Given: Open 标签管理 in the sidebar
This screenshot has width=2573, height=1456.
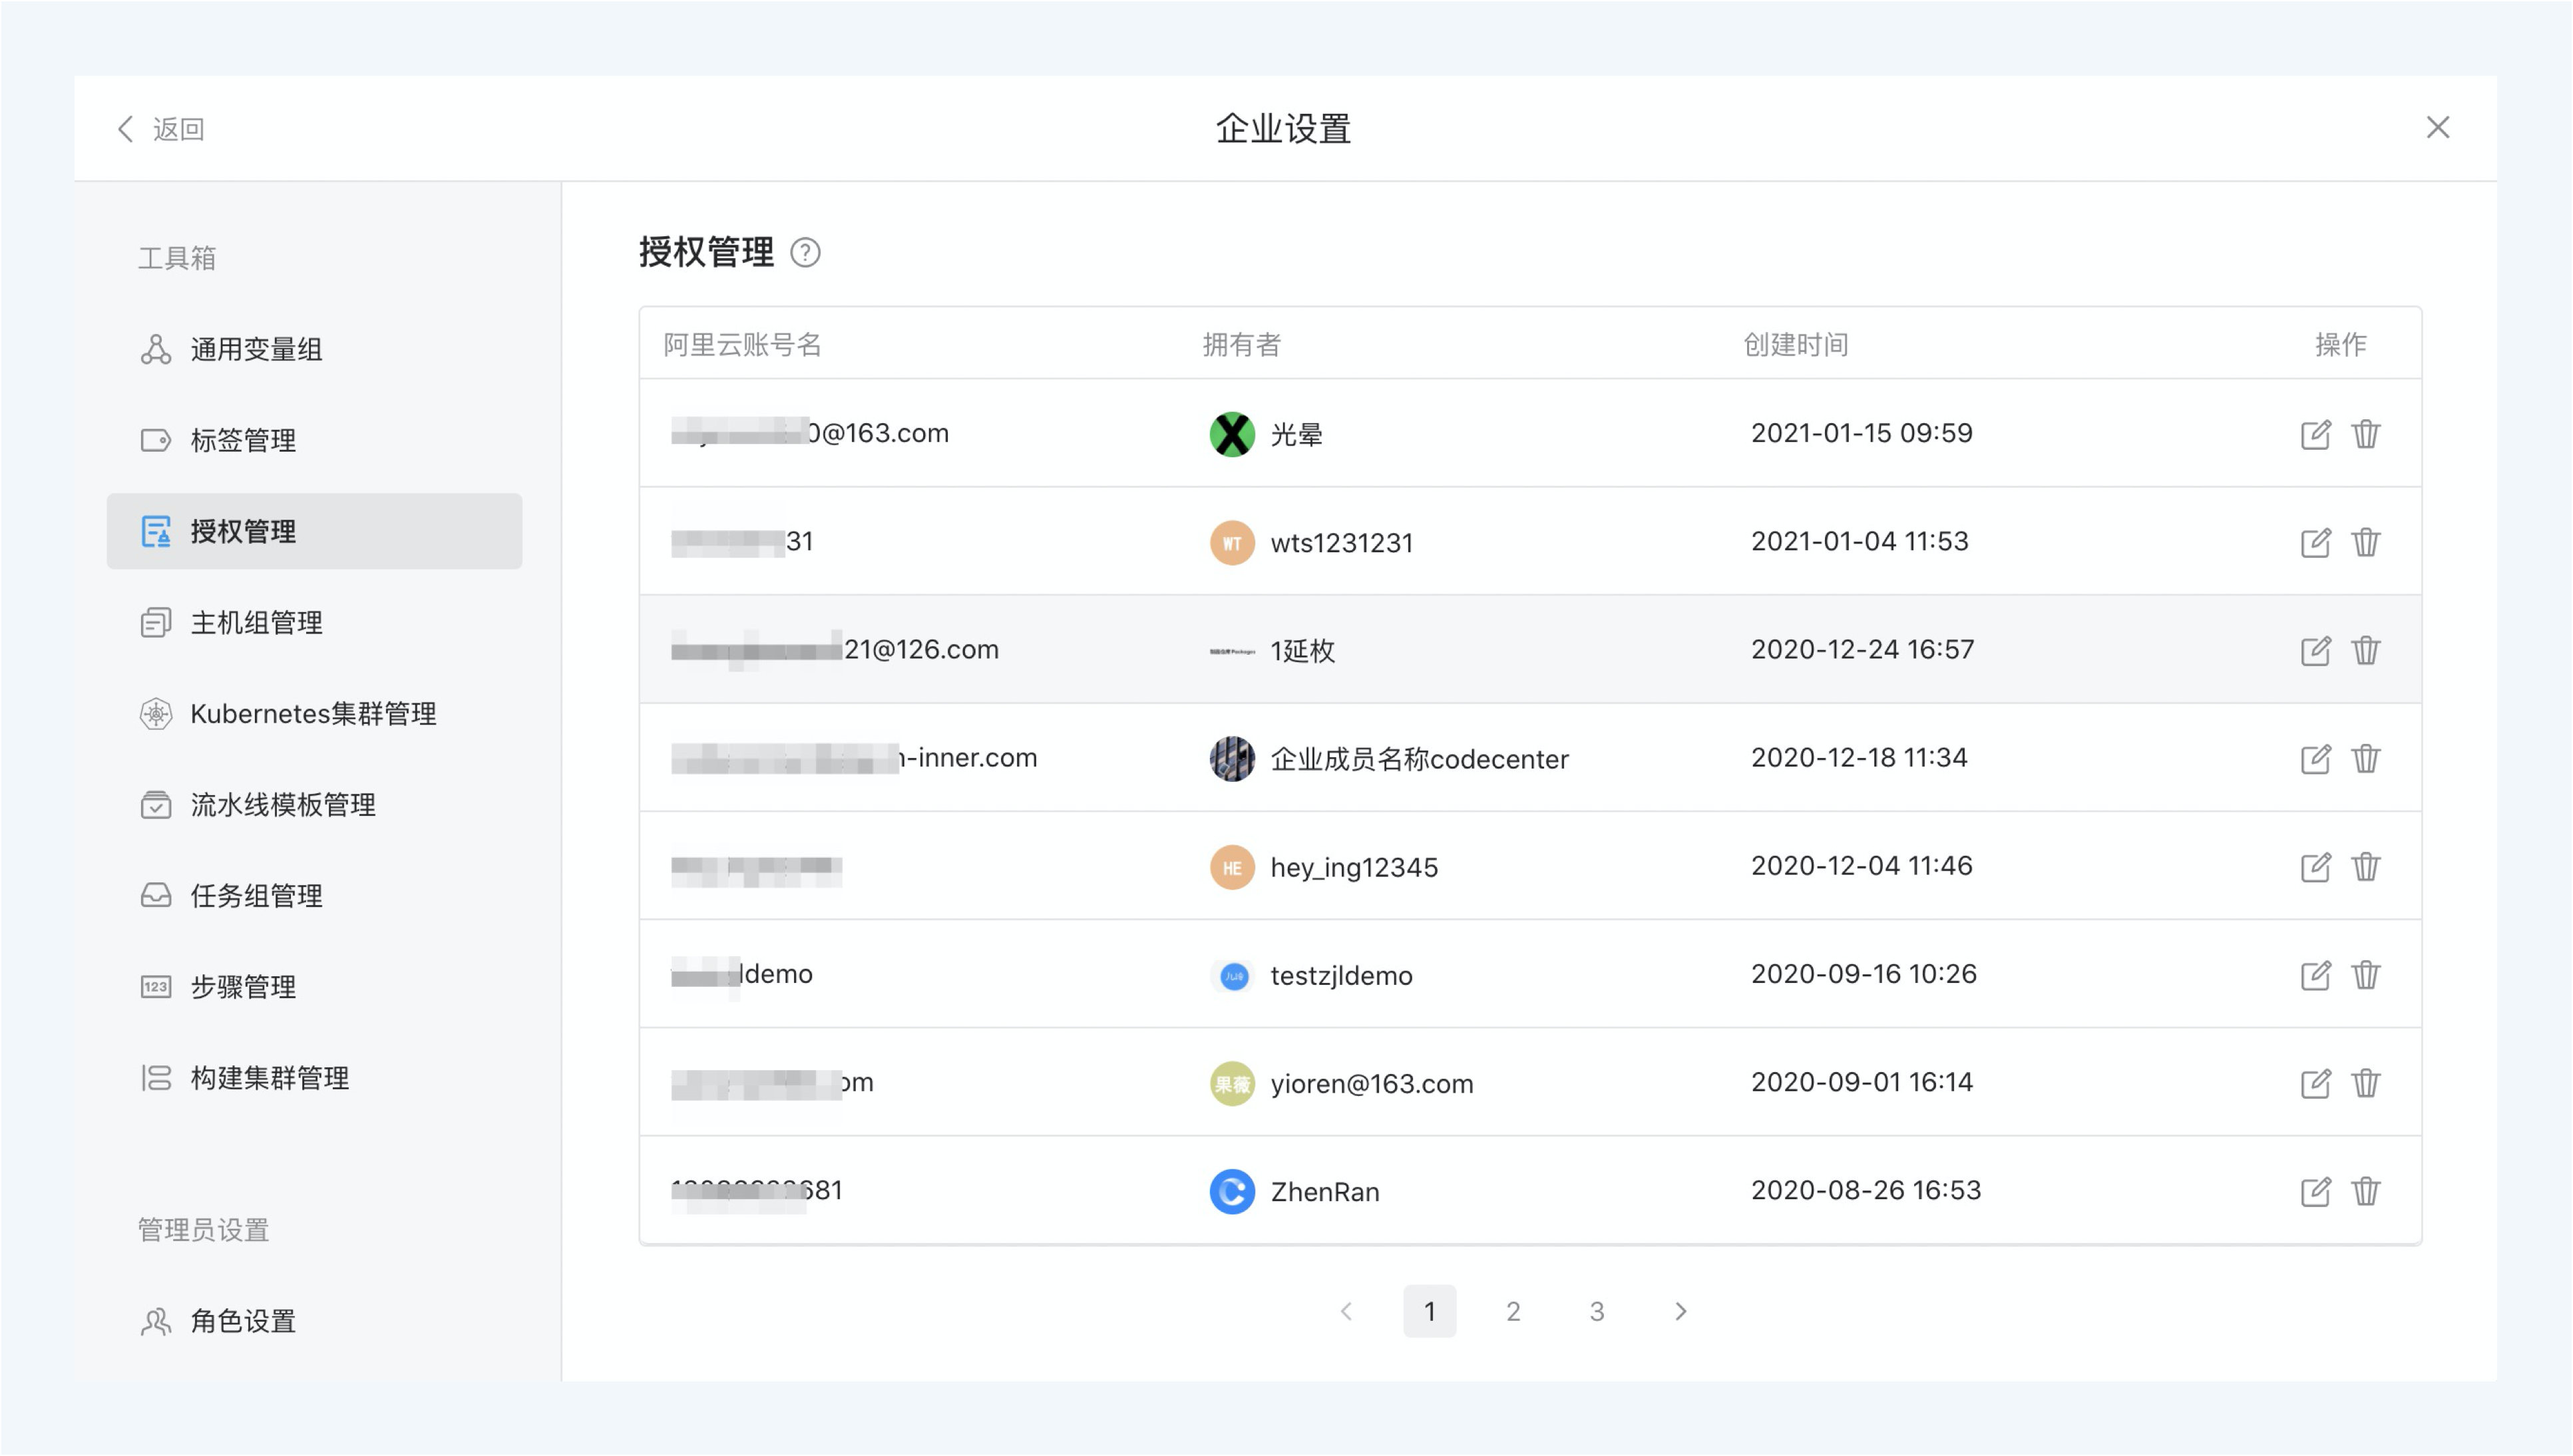Looking at the screenshot, I should pos(314,440).
